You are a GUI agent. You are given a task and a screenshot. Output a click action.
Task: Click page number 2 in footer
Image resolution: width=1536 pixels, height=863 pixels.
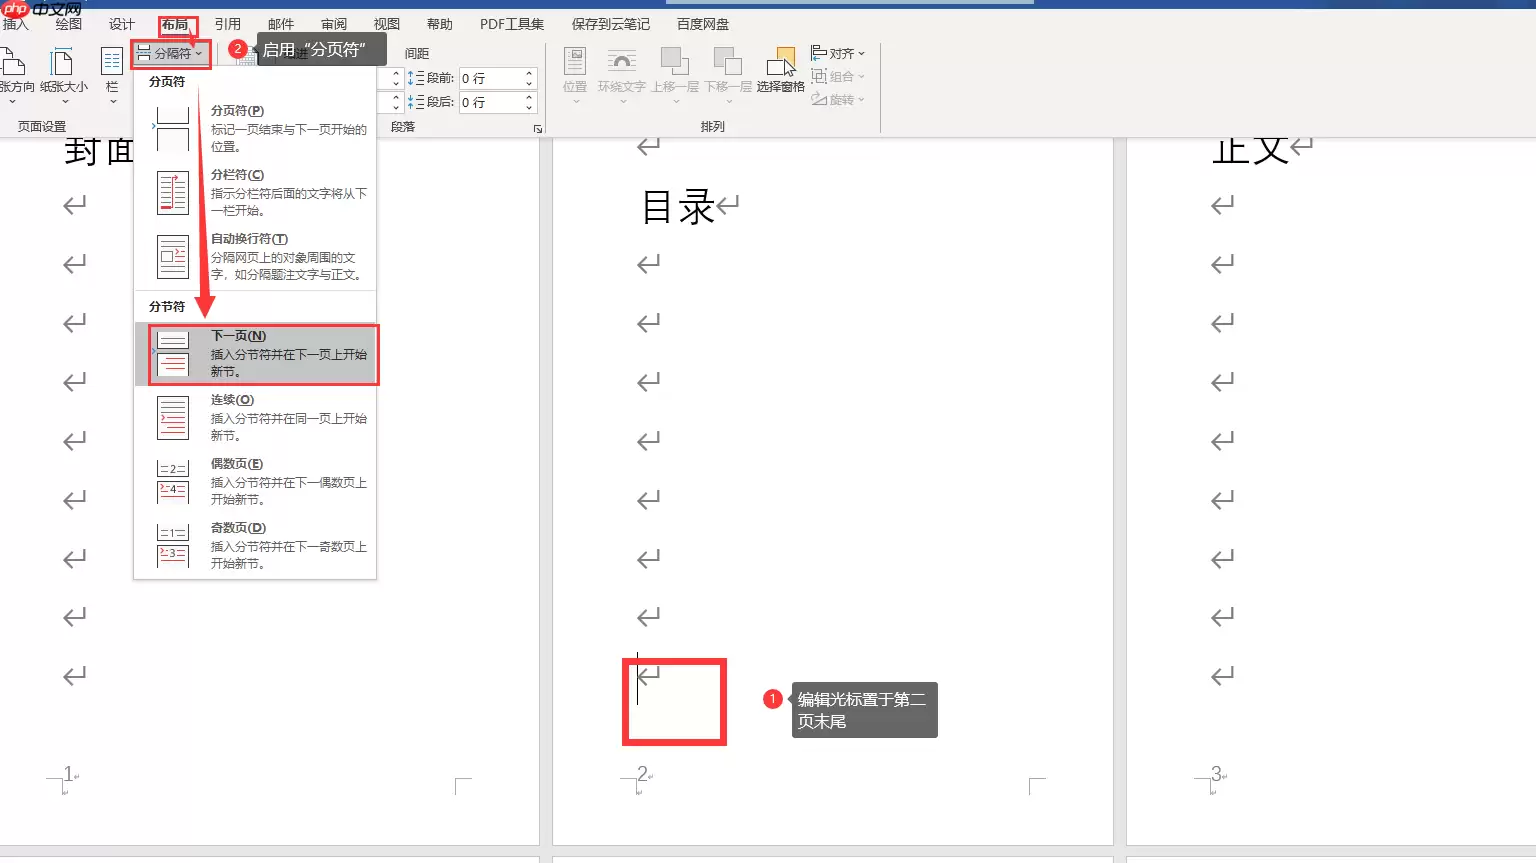[x=642, y=773]
